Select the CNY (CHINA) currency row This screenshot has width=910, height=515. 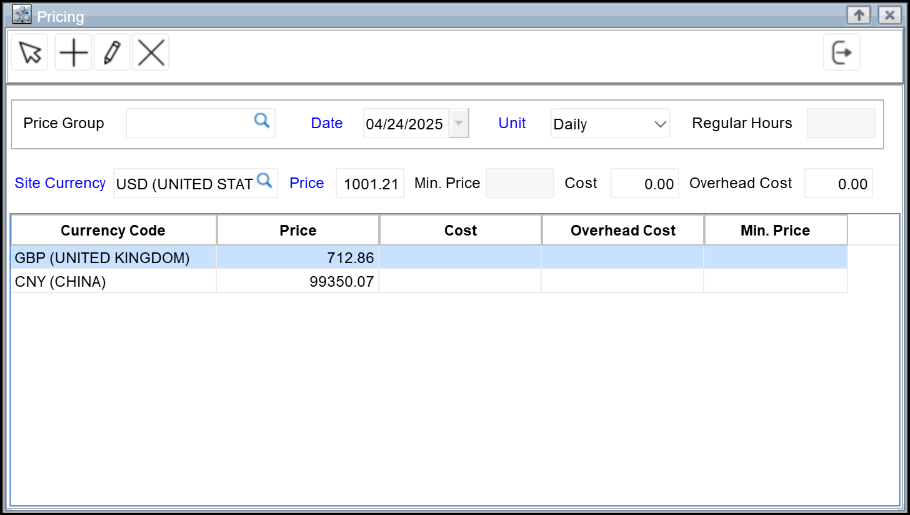113,282
